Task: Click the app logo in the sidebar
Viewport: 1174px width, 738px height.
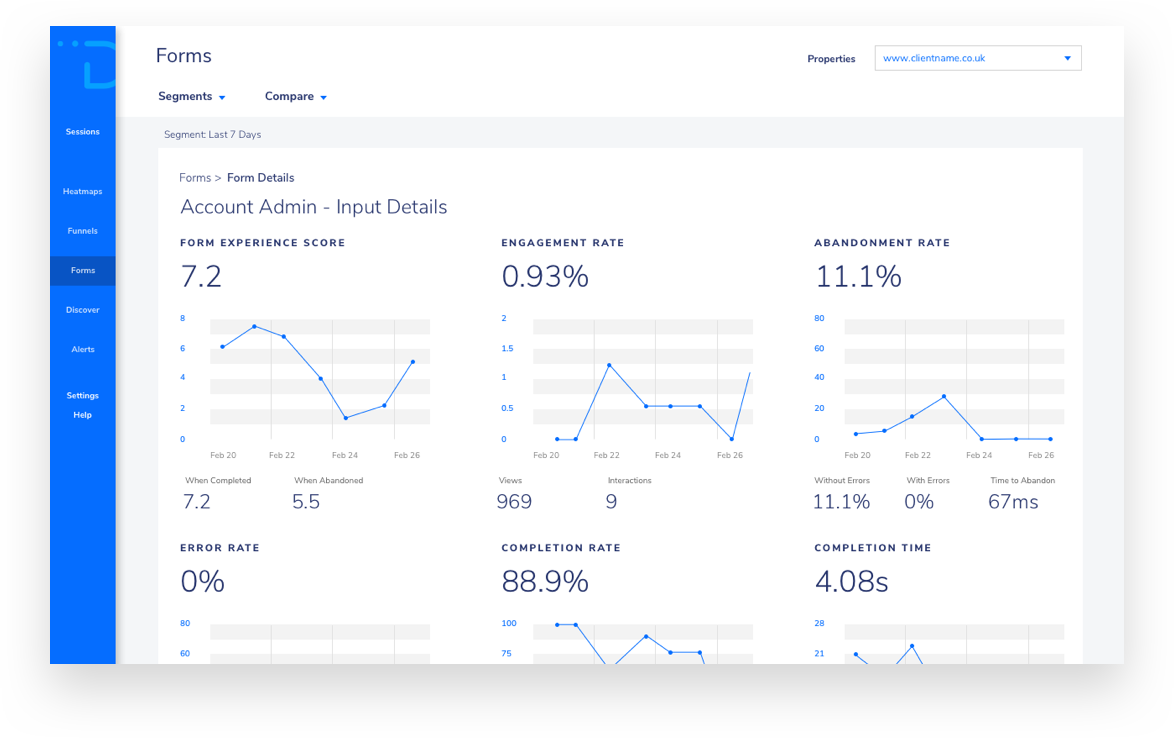Action: click(x=87, y=64)
